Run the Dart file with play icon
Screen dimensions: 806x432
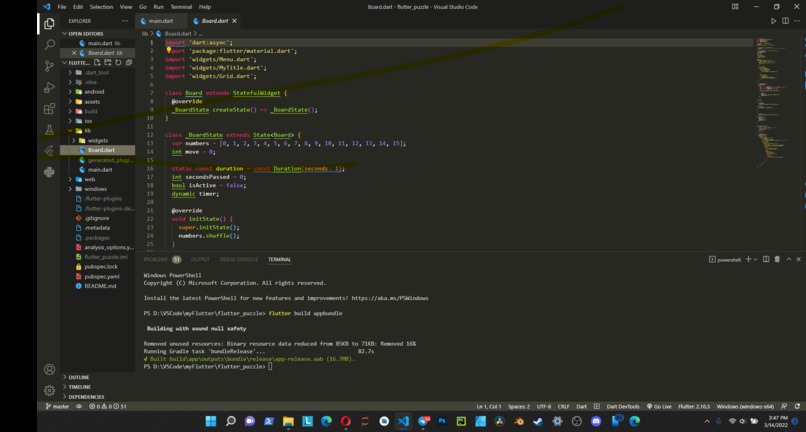[774, 21]
